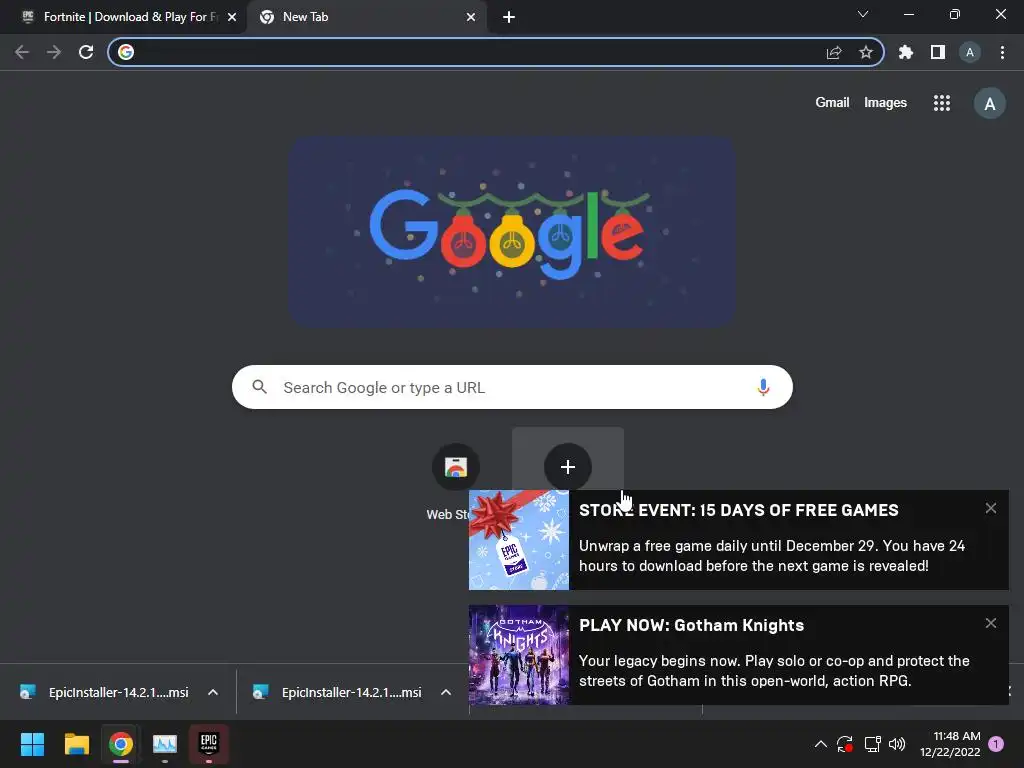Click the sync tray icon with red dot
1024x768 pixels.
pyautogui.click(x=845, y=744)
